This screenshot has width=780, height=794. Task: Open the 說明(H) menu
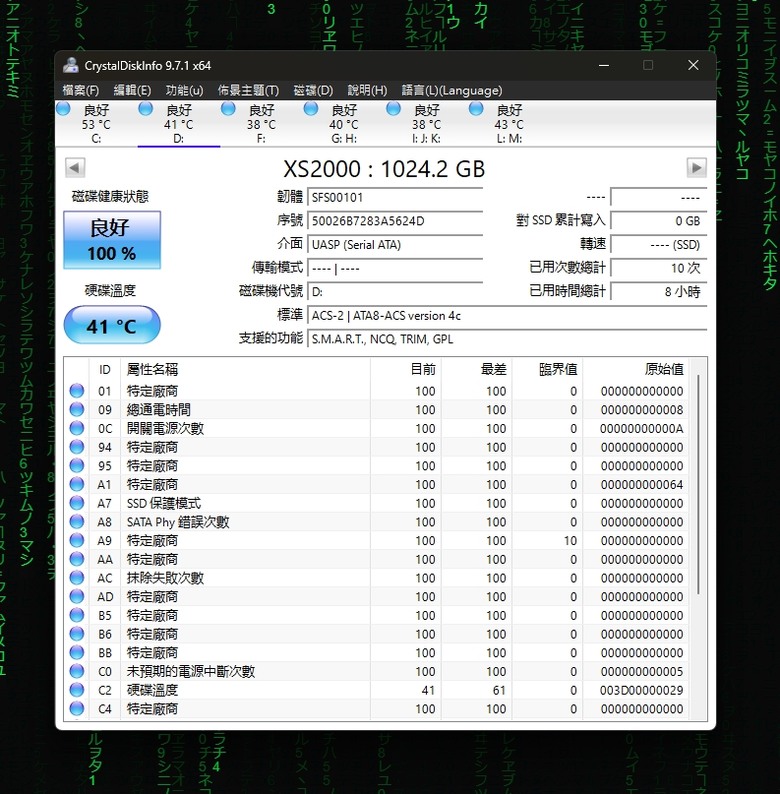point(367,90)
